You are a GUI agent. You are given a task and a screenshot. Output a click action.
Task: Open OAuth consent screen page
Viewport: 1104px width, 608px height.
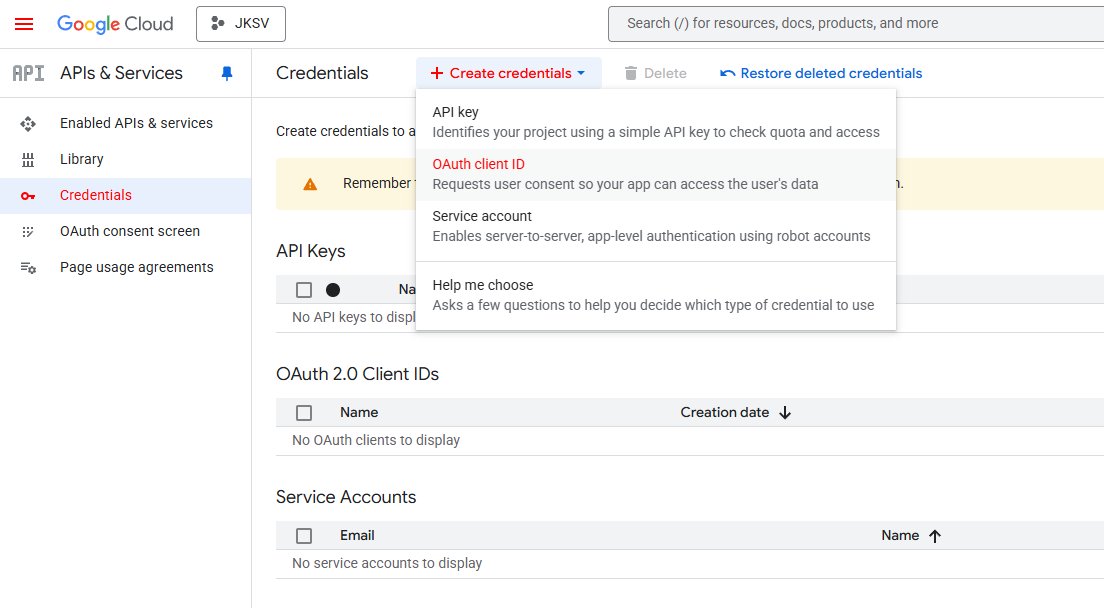pyautogui.click(x=130, y=231)
